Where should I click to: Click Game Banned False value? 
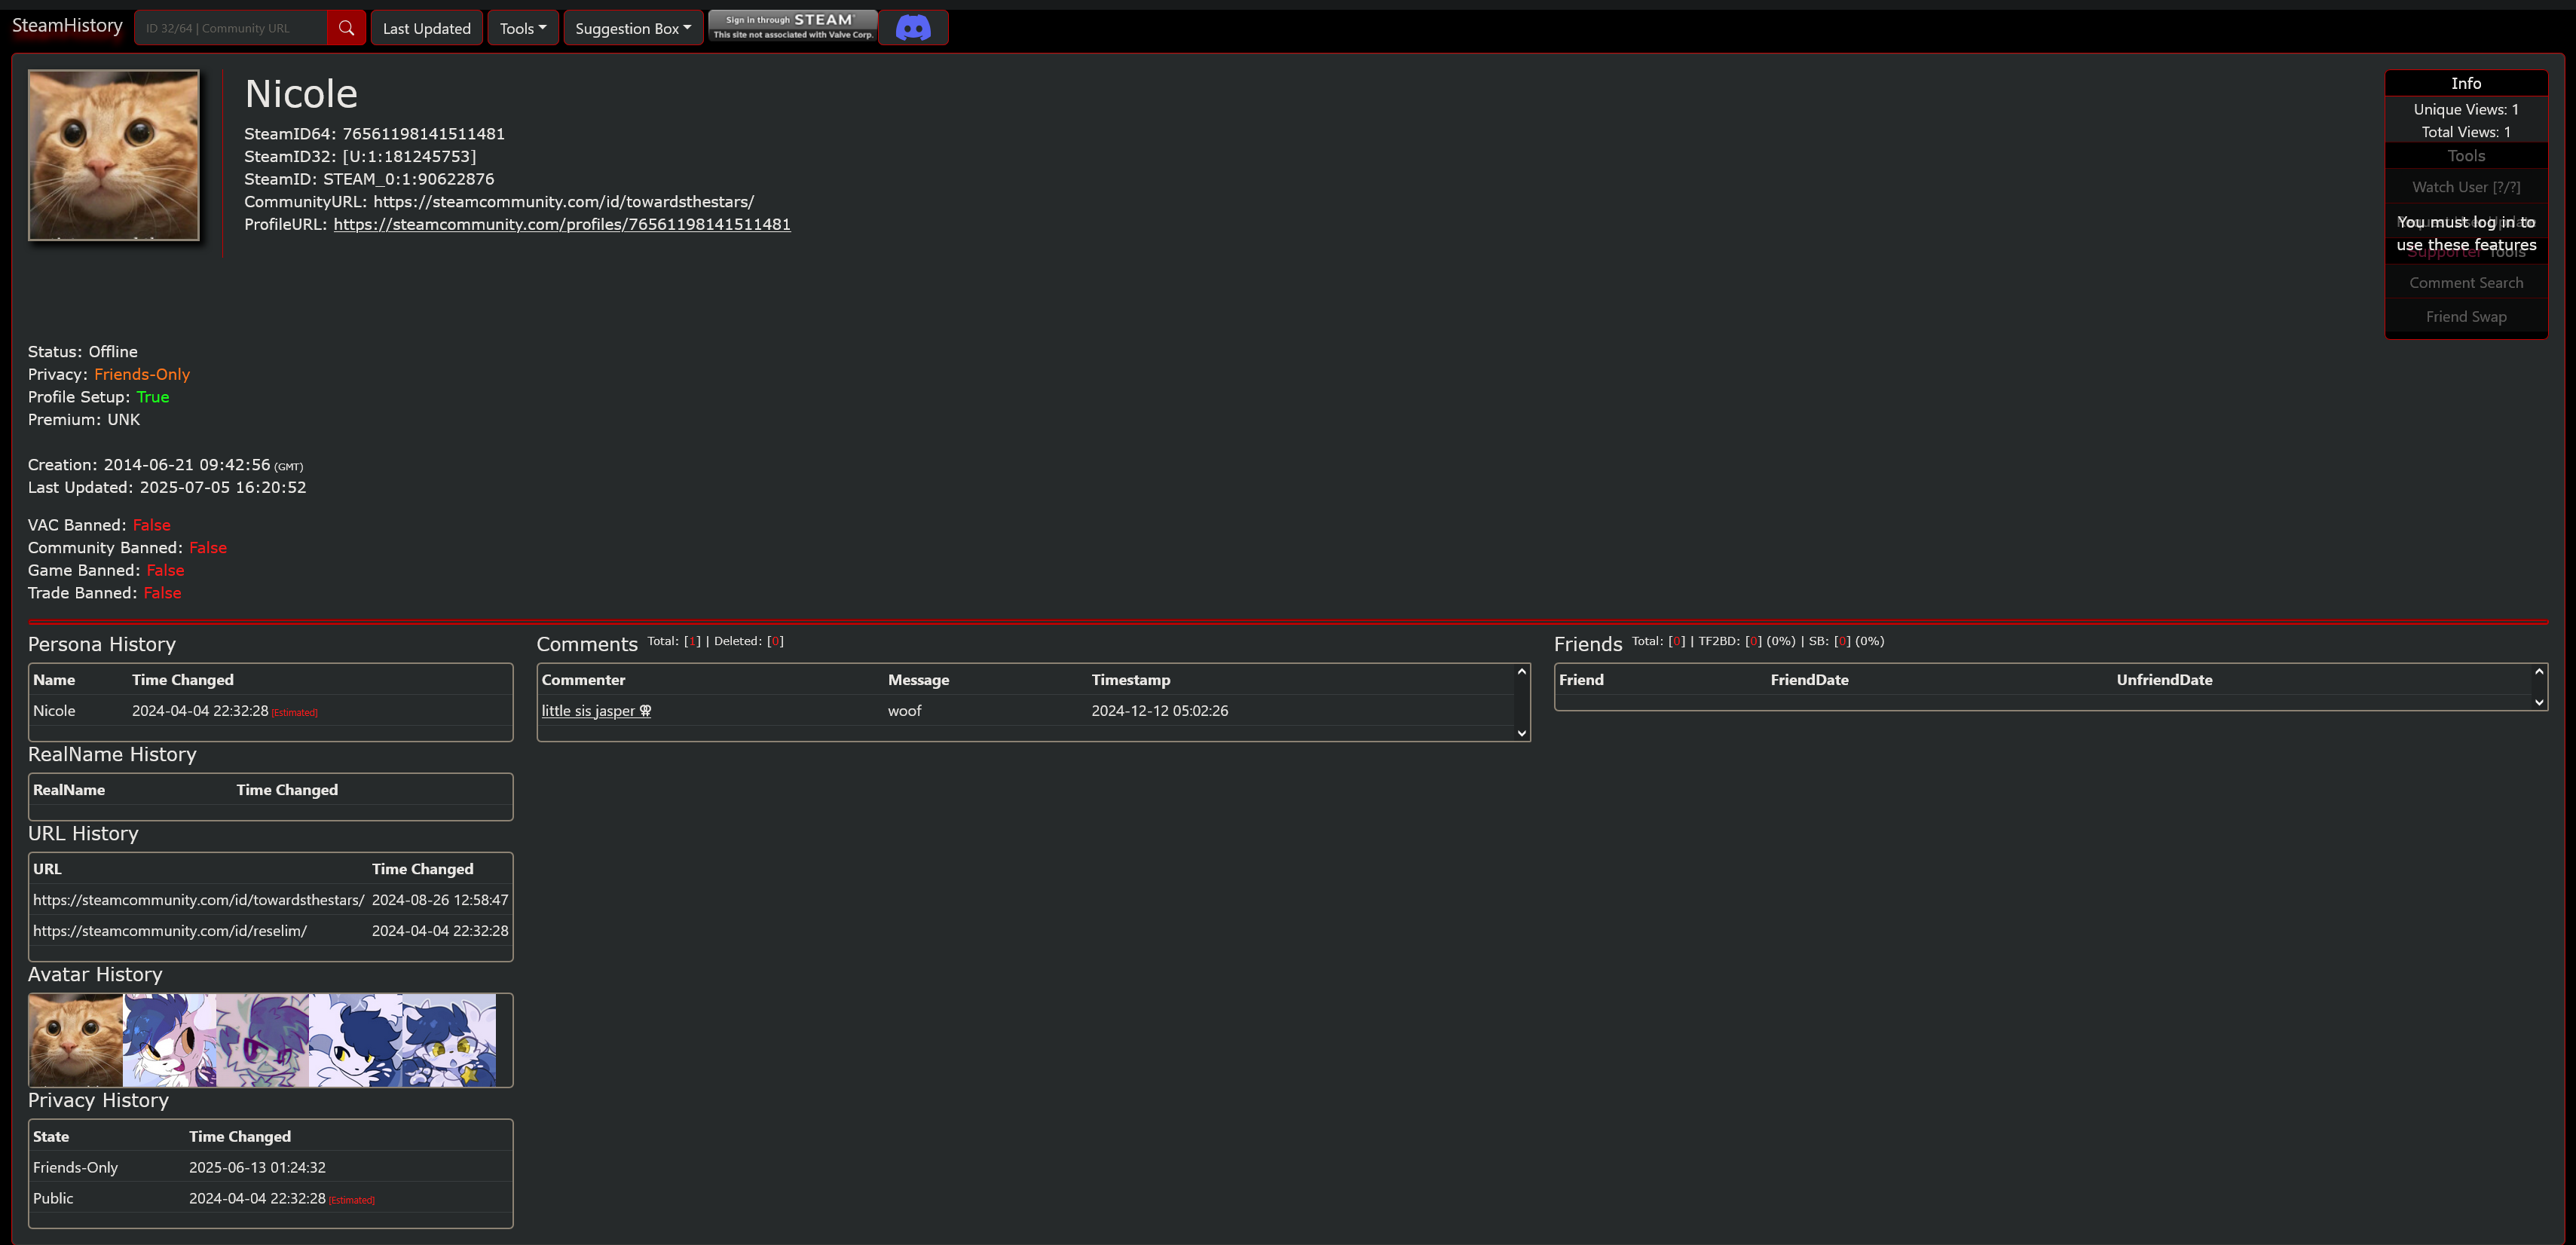(165, 571)
